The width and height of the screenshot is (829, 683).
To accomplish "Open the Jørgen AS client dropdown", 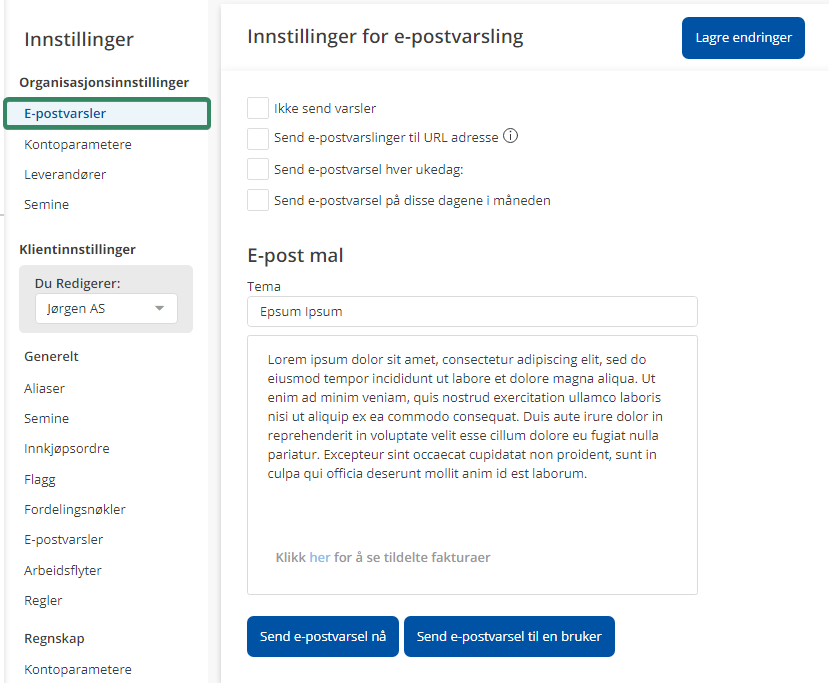I will click(106, 309).
